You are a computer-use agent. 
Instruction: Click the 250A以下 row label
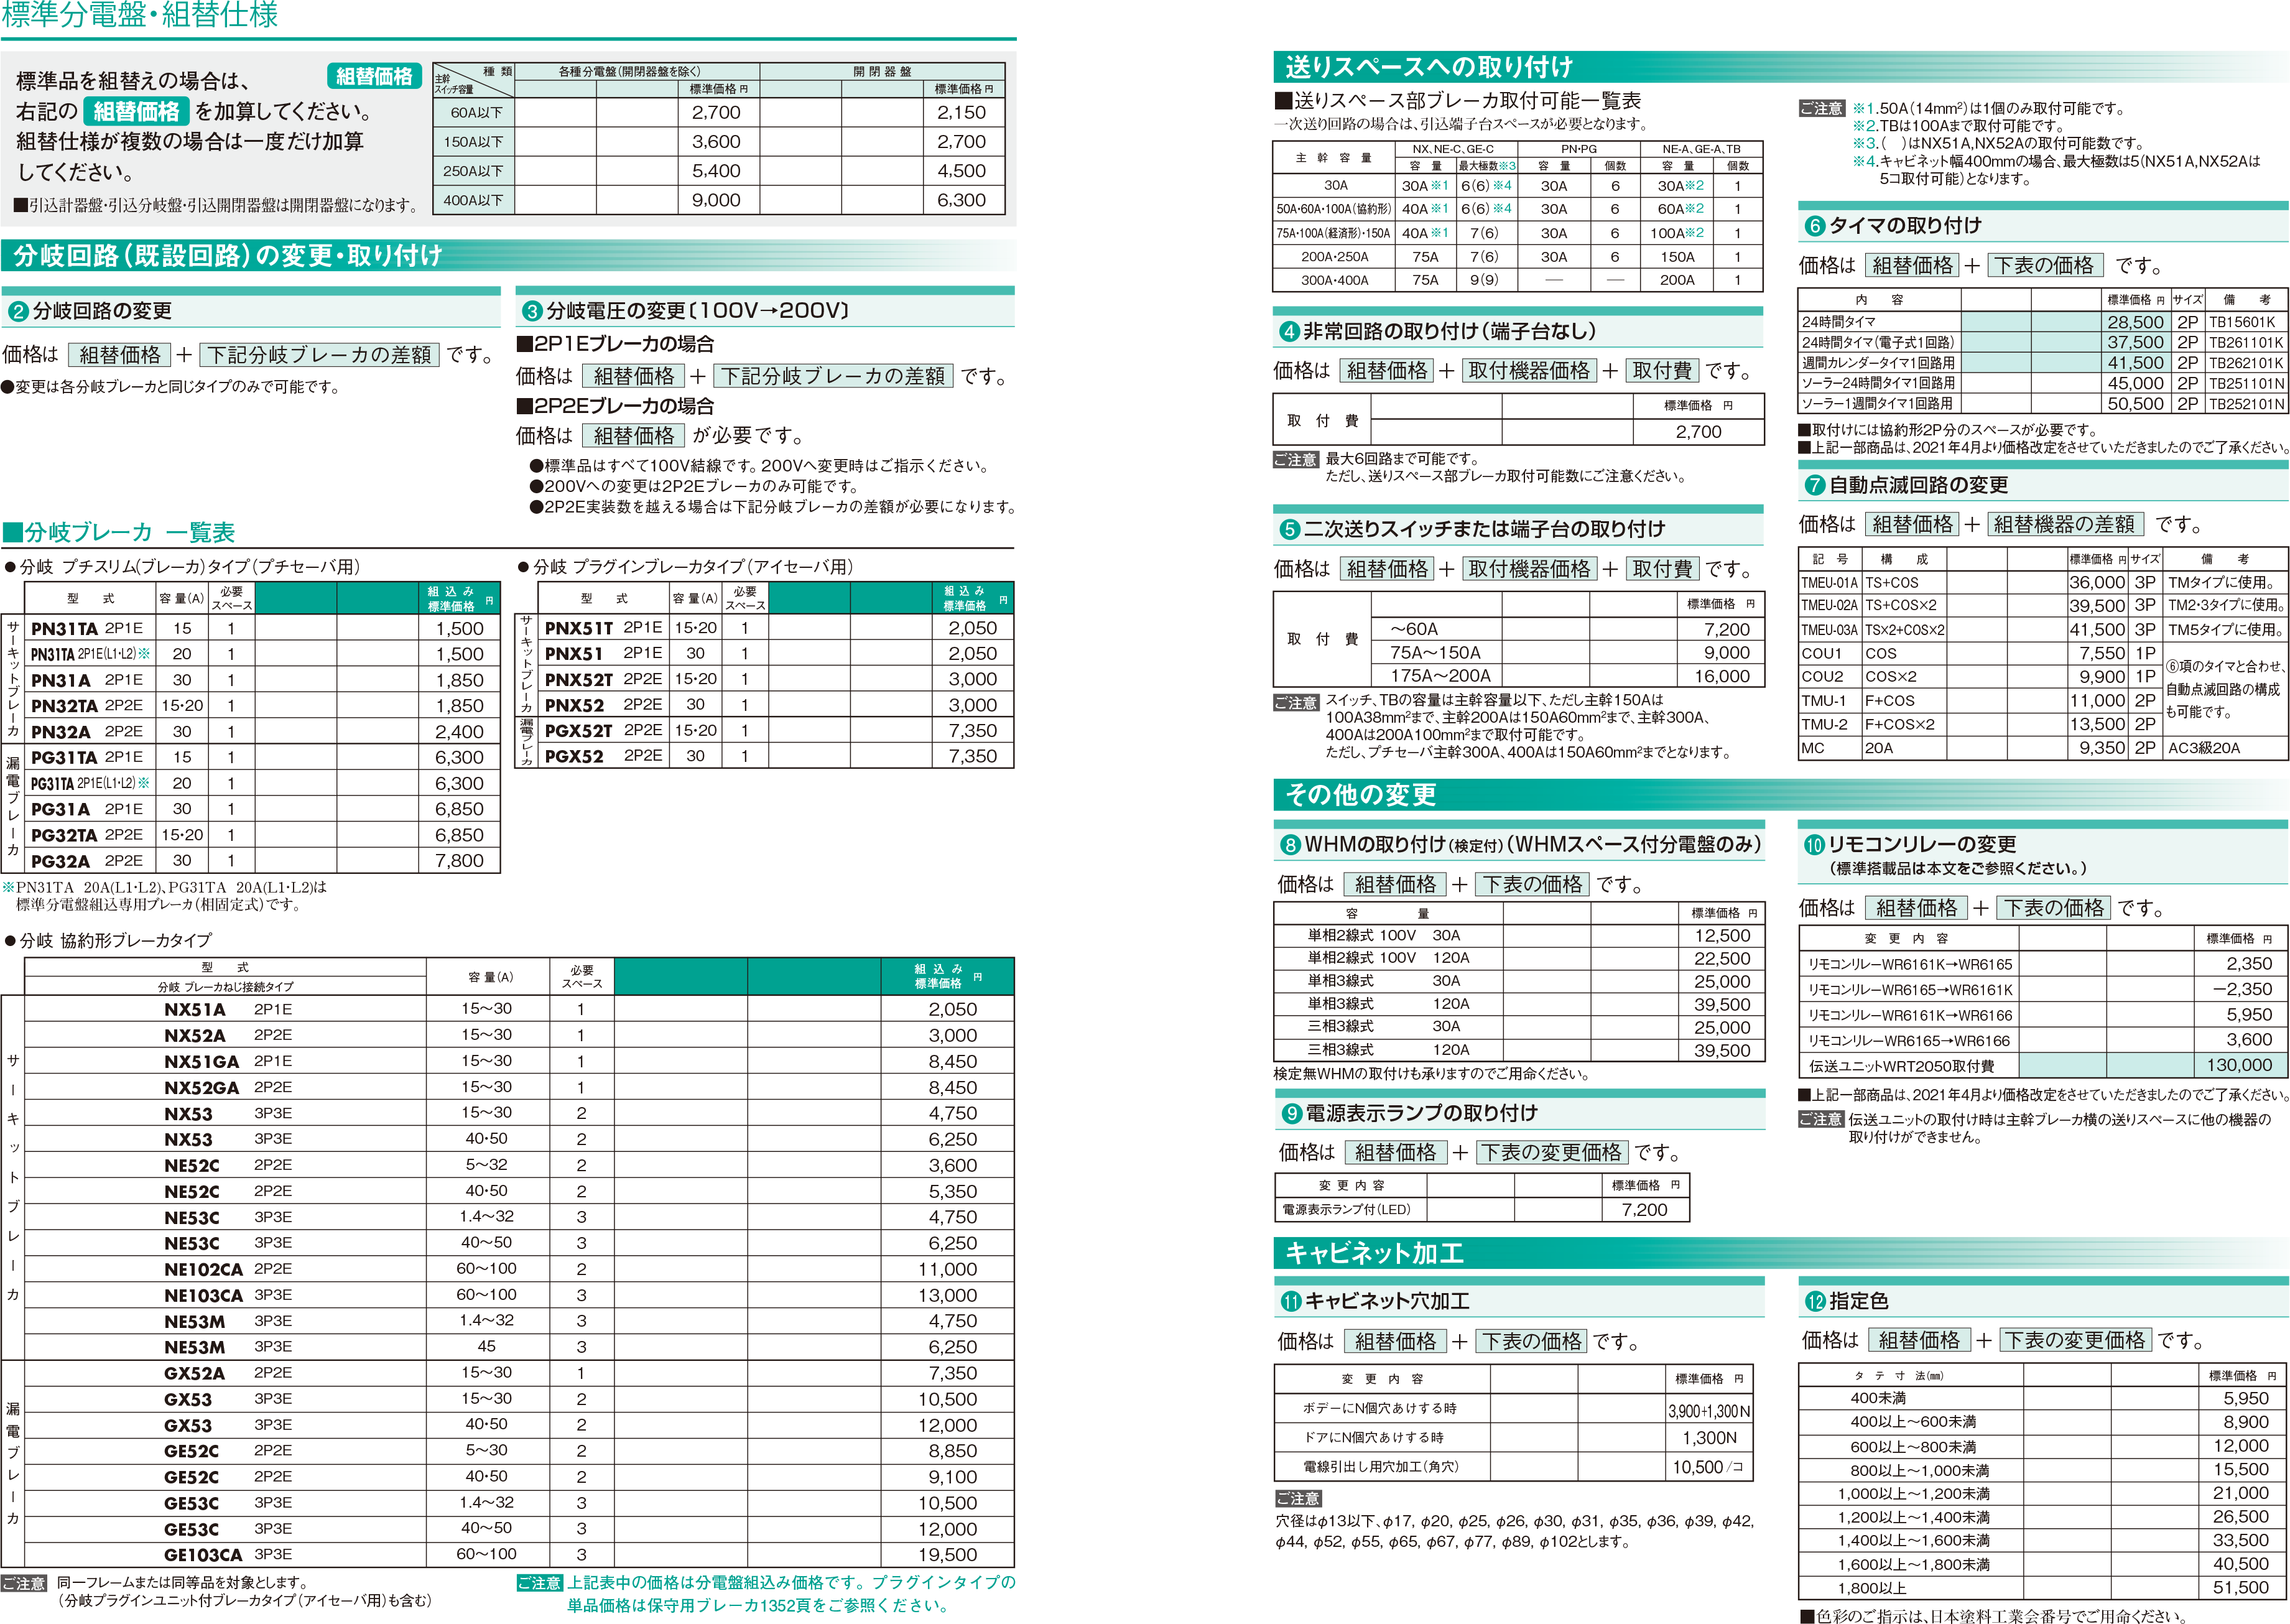click(473, 171)
